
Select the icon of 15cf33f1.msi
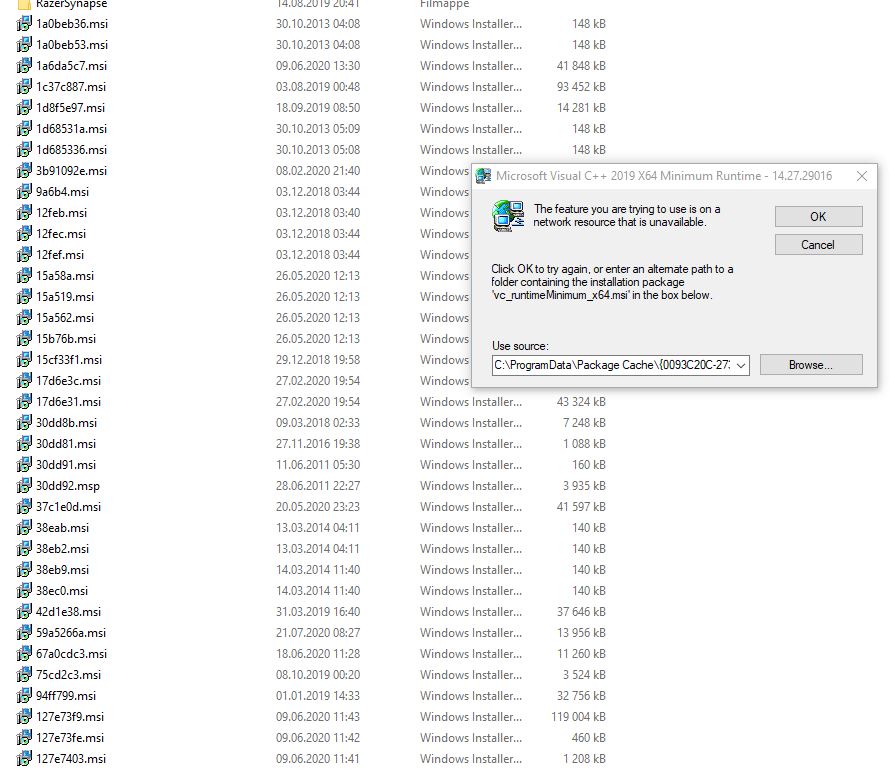(24, 360)
